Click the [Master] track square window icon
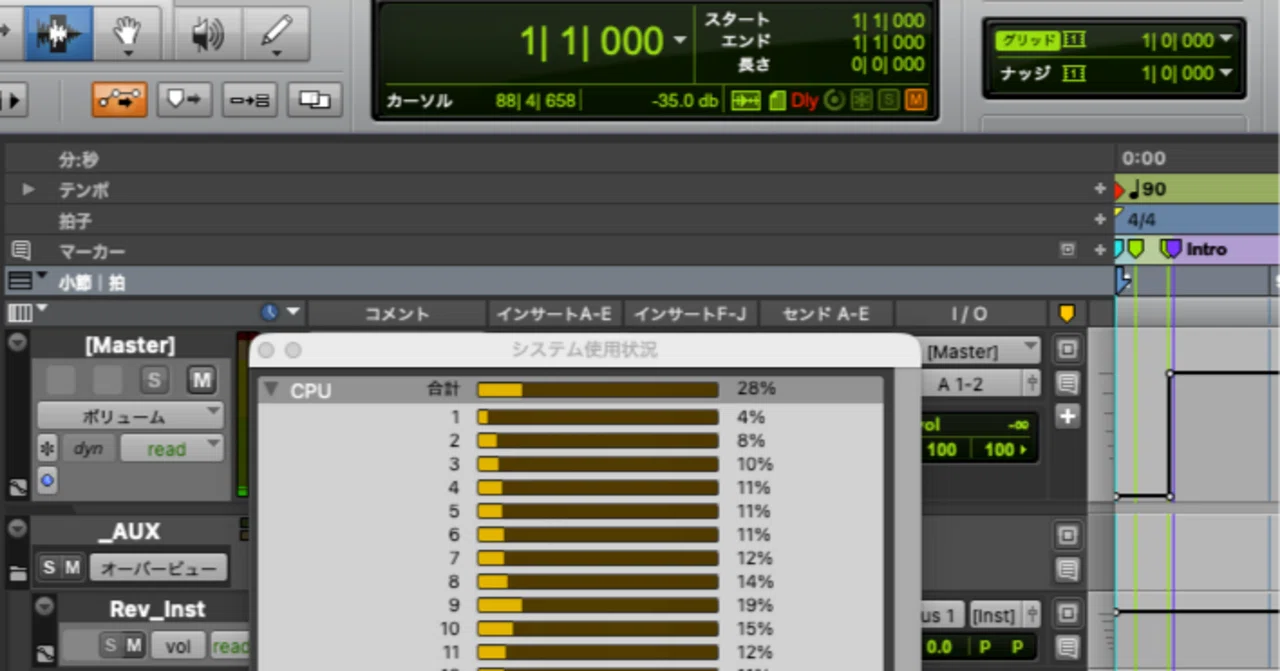 tap(1067, 350)
